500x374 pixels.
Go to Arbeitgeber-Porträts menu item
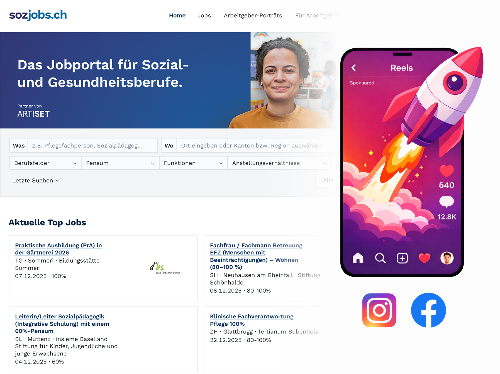[253, 15]
